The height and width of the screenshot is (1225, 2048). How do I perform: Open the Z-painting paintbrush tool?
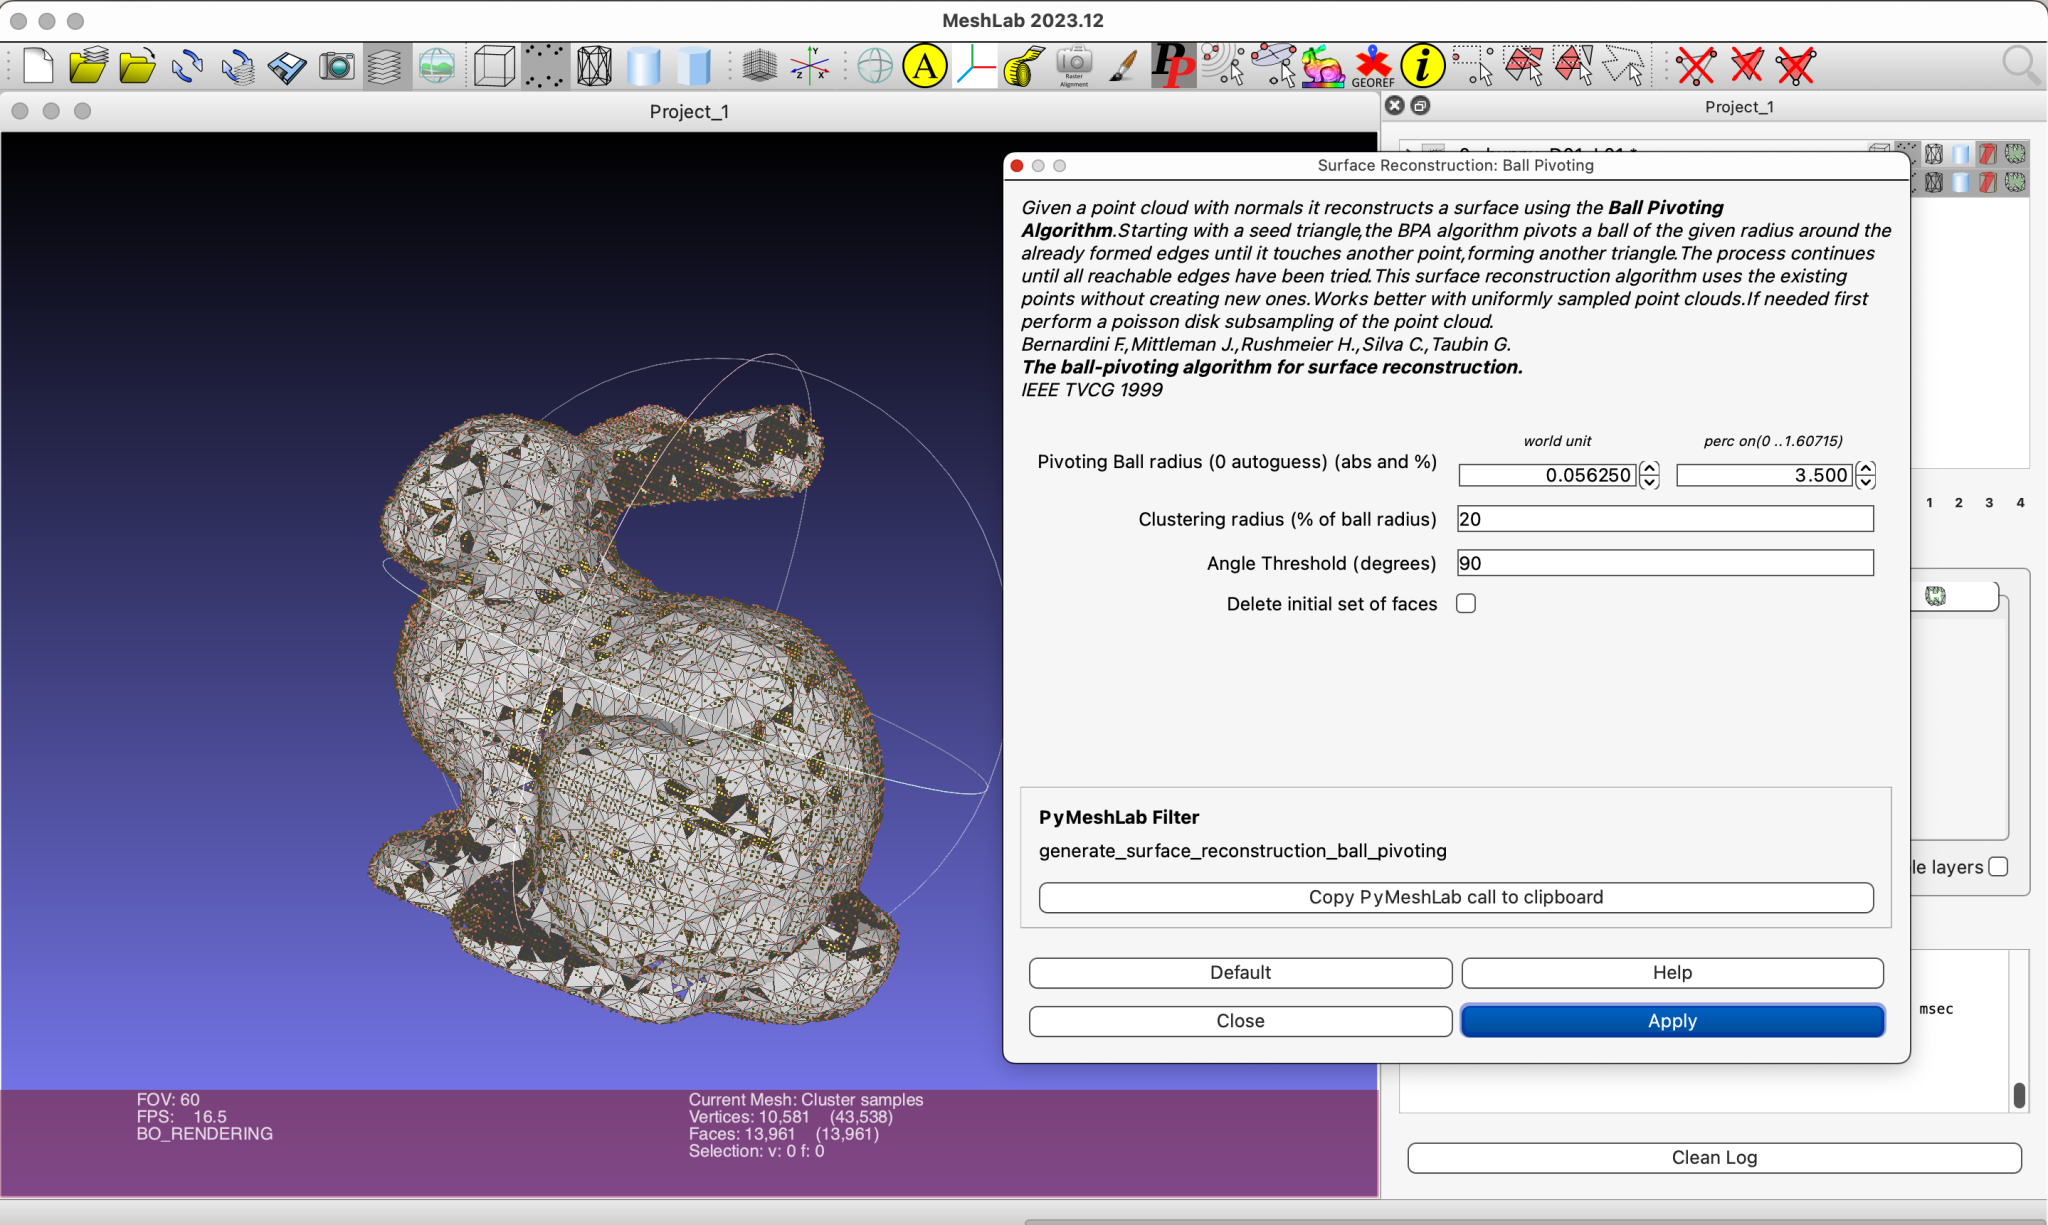(1123, 67)
